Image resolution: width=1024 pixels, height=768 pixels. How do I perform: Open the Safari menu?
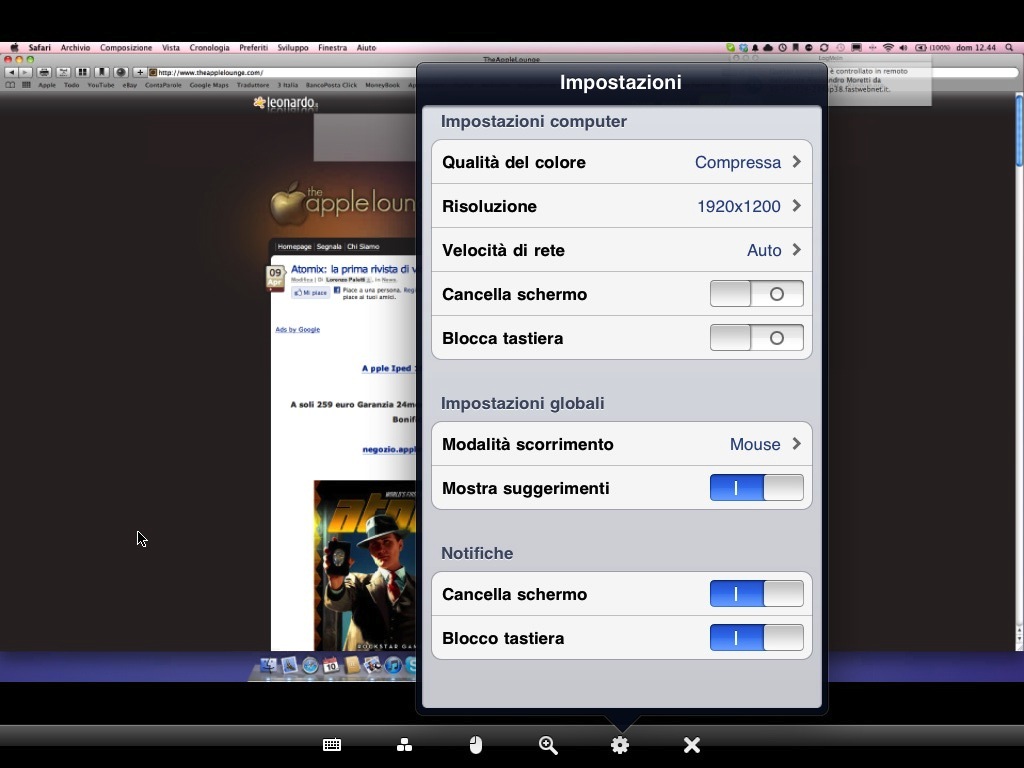39,48
